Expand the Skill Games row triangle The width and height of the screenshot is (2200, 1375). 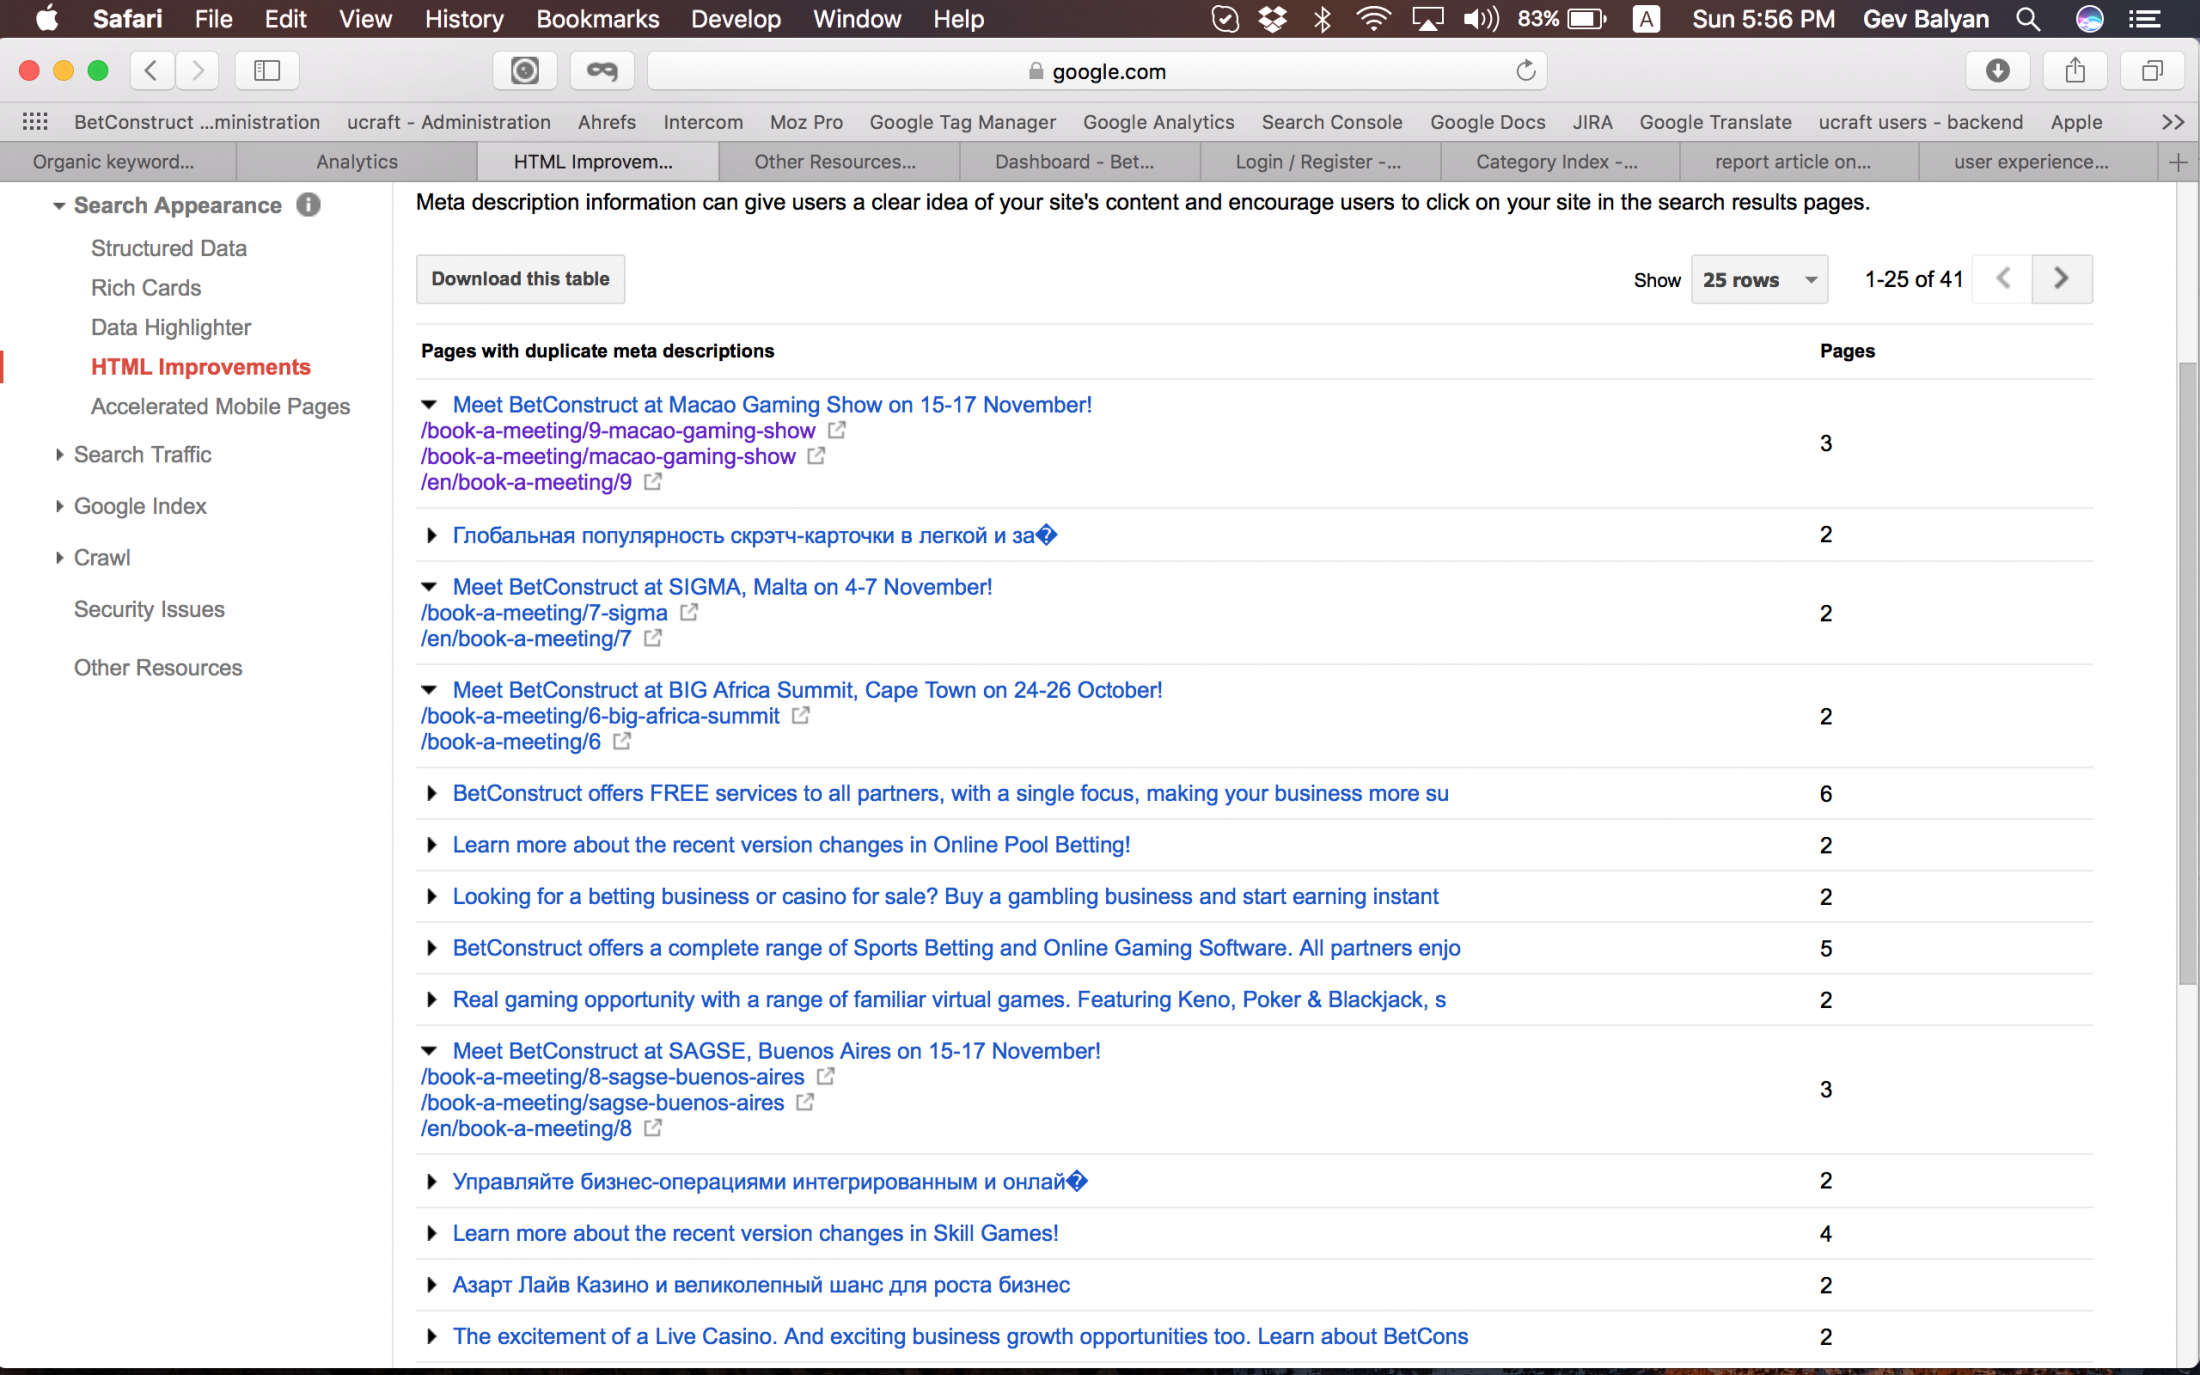click(x=431, y=1233)
